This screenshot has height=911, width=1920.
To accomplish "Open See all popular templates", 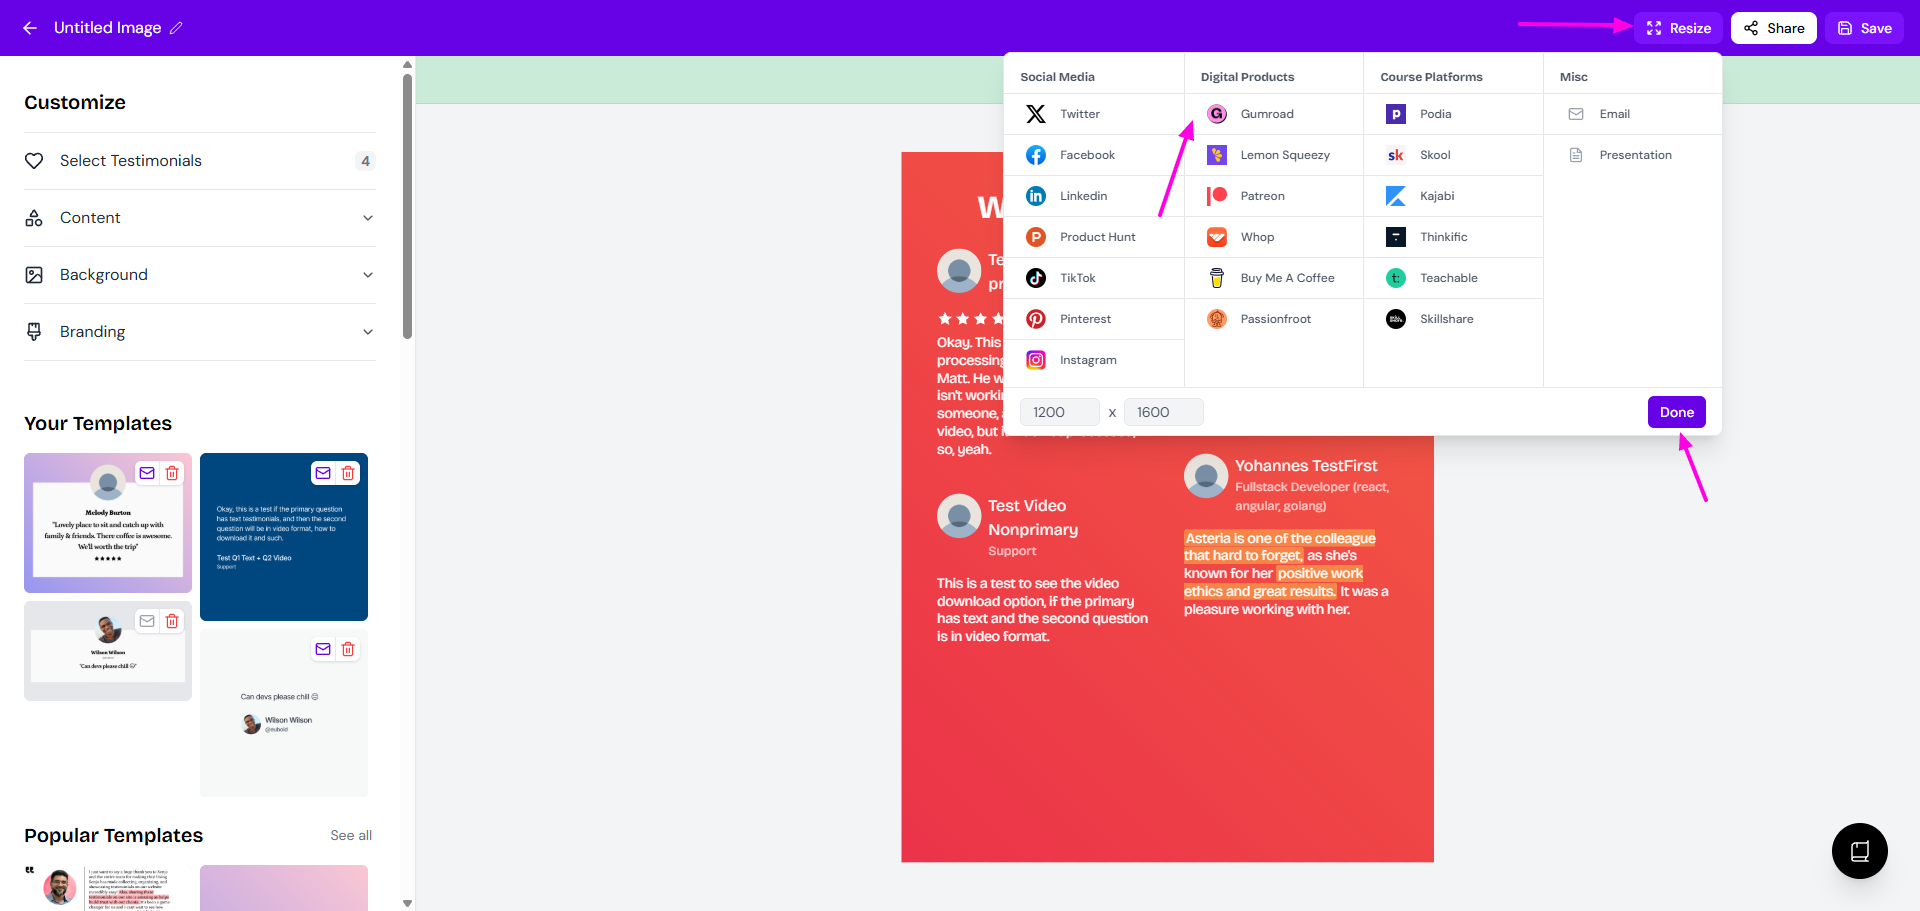I will click(x=351, y=835).
